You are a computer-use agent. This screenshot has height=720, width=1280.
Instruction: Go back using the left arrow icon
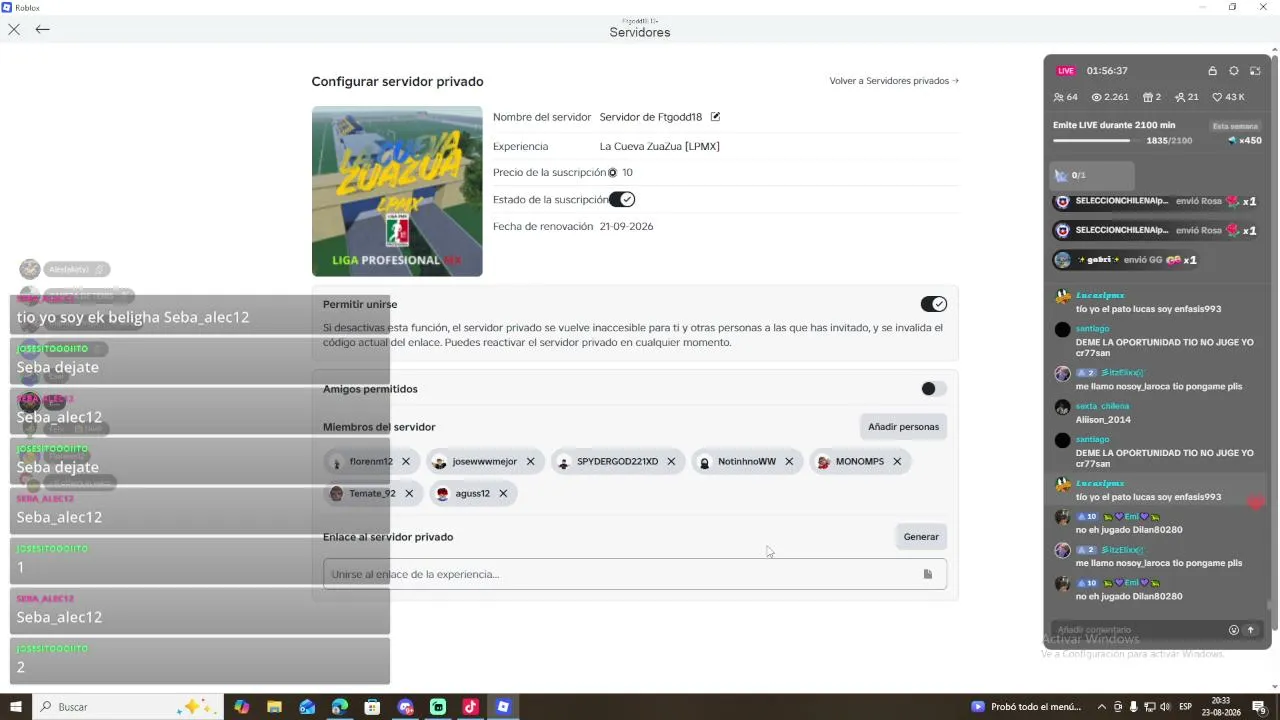coord(42,30)
